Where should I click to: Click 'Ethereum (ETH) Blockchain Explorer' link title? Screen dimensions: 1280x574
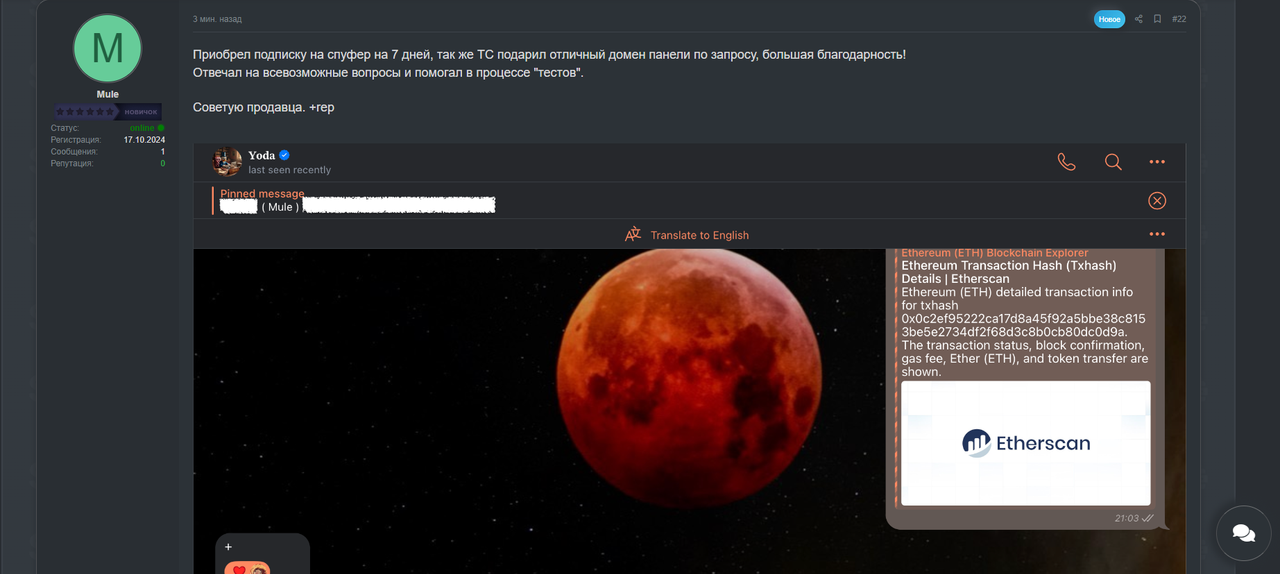[x=994, y=253]
